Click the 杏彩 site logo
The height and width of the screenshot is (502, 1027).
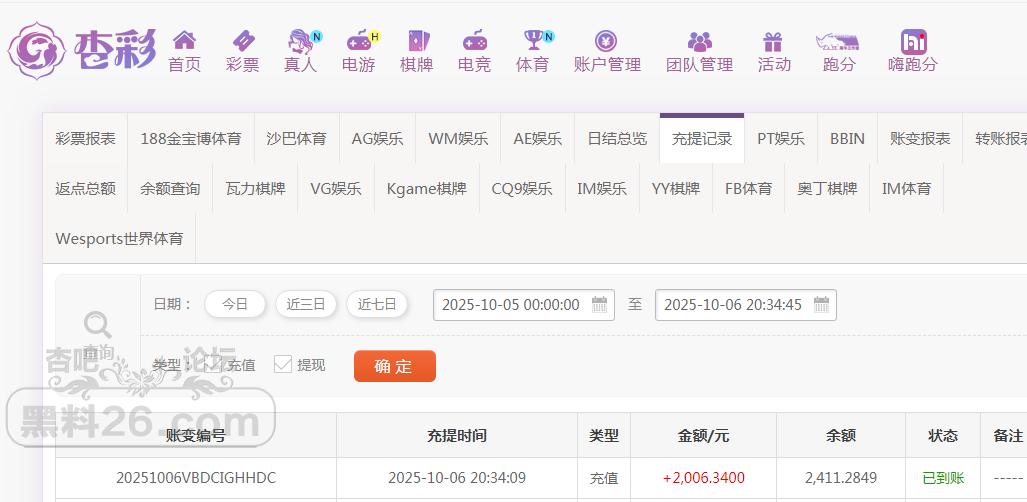pyautogui.click(x=82, y=49)
